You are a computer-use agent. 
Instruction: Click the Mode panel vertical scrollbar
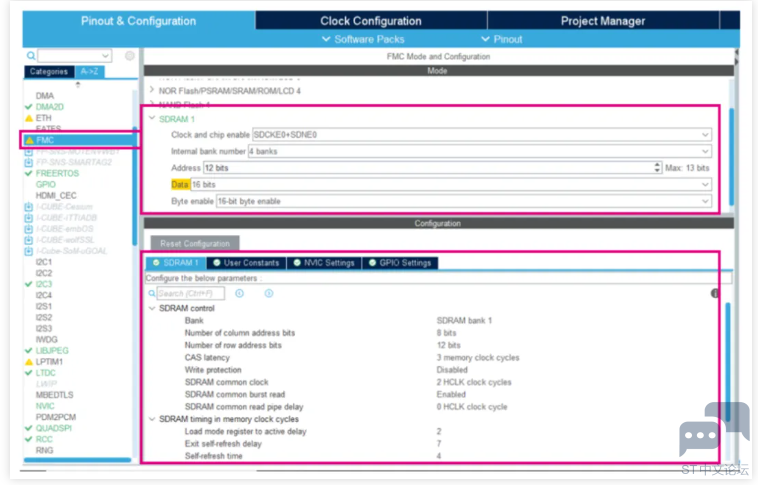[x=732, y=157]
